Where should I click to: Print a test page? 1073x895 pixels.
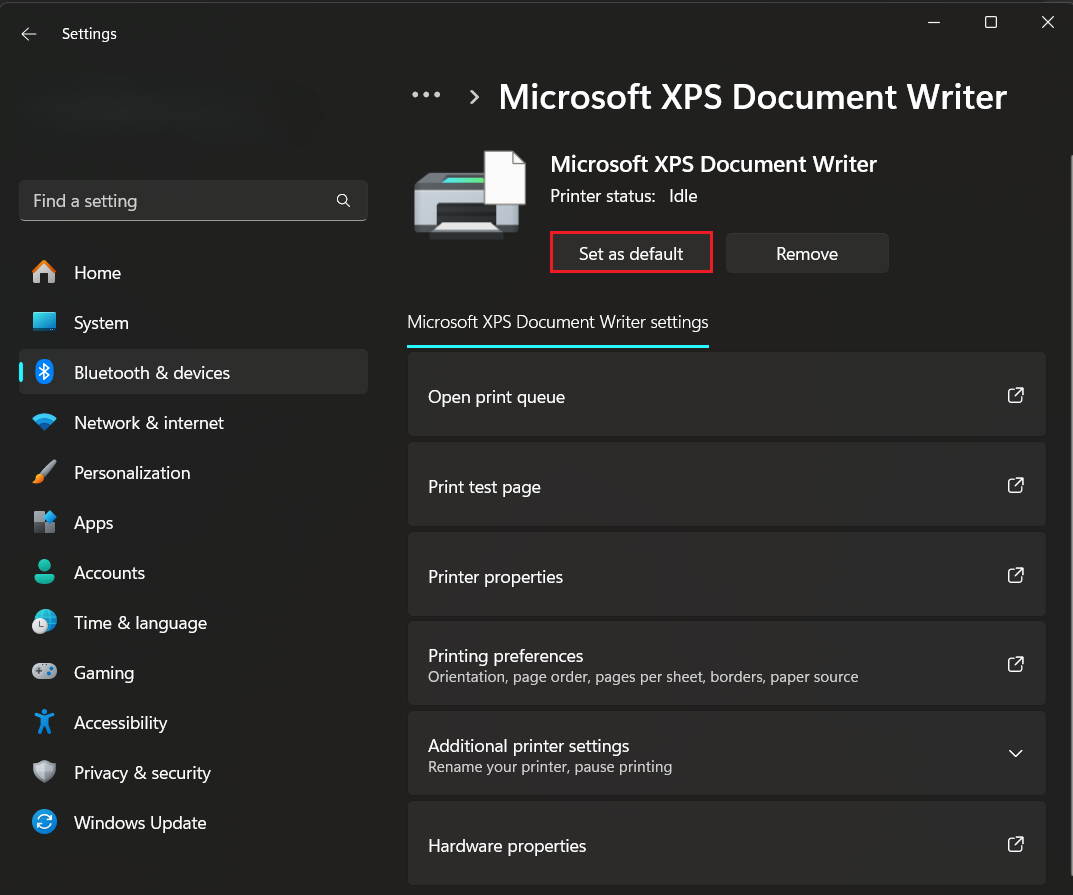[x=726, y=487]
